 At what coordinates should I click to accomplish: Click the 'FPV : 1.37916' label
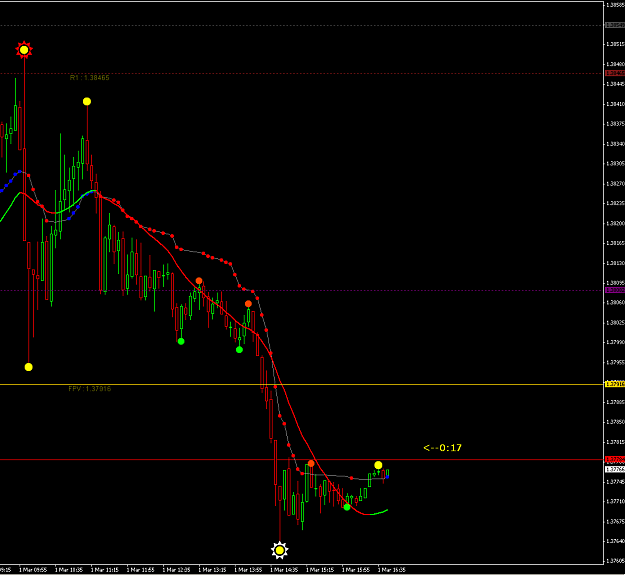click(90, 389)
